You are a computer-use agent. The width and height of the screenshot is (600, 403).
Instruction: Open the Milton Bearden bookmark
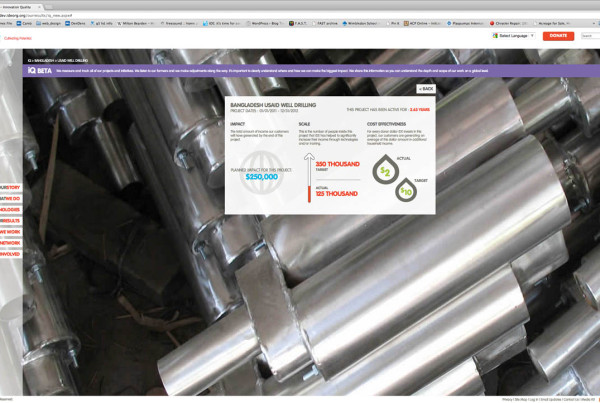click(x=135, y=23)
